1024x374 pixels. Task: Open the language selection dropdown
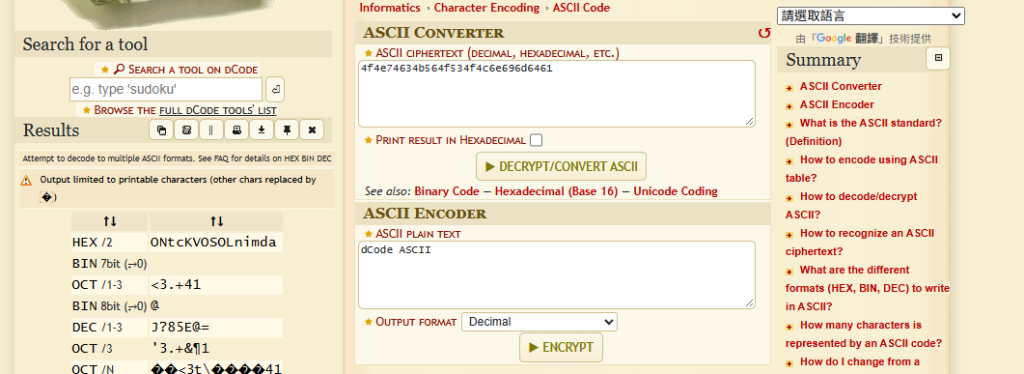(x=871, y=16)
